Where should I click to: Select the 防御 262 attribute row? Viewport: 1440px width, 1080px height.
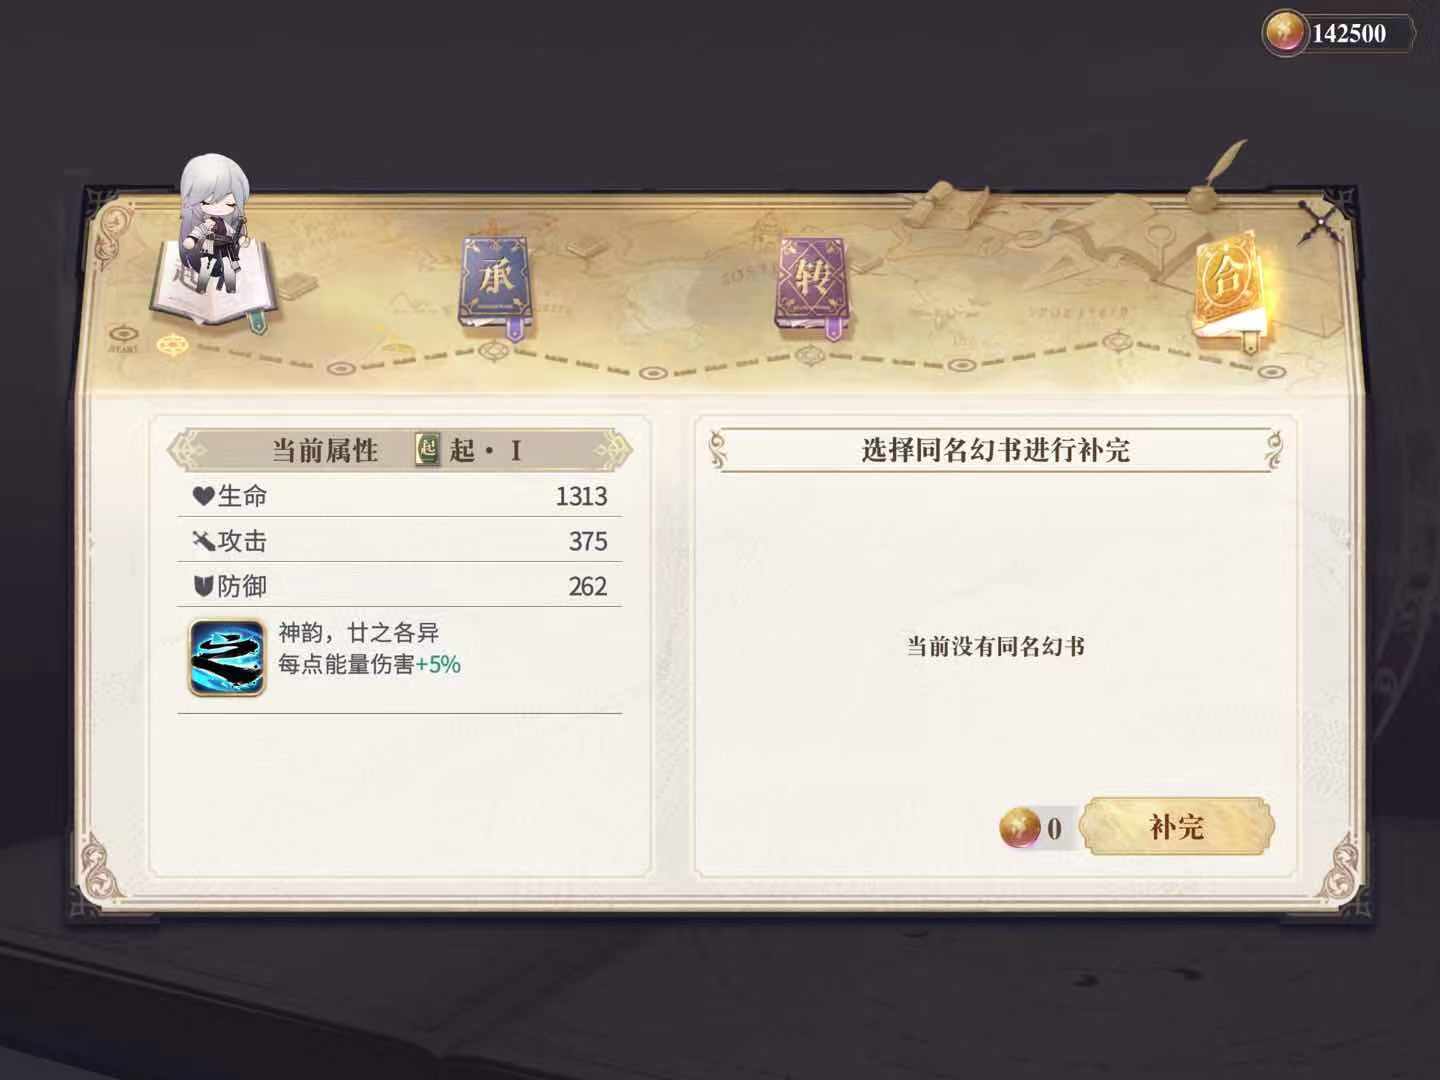[399, 586]
